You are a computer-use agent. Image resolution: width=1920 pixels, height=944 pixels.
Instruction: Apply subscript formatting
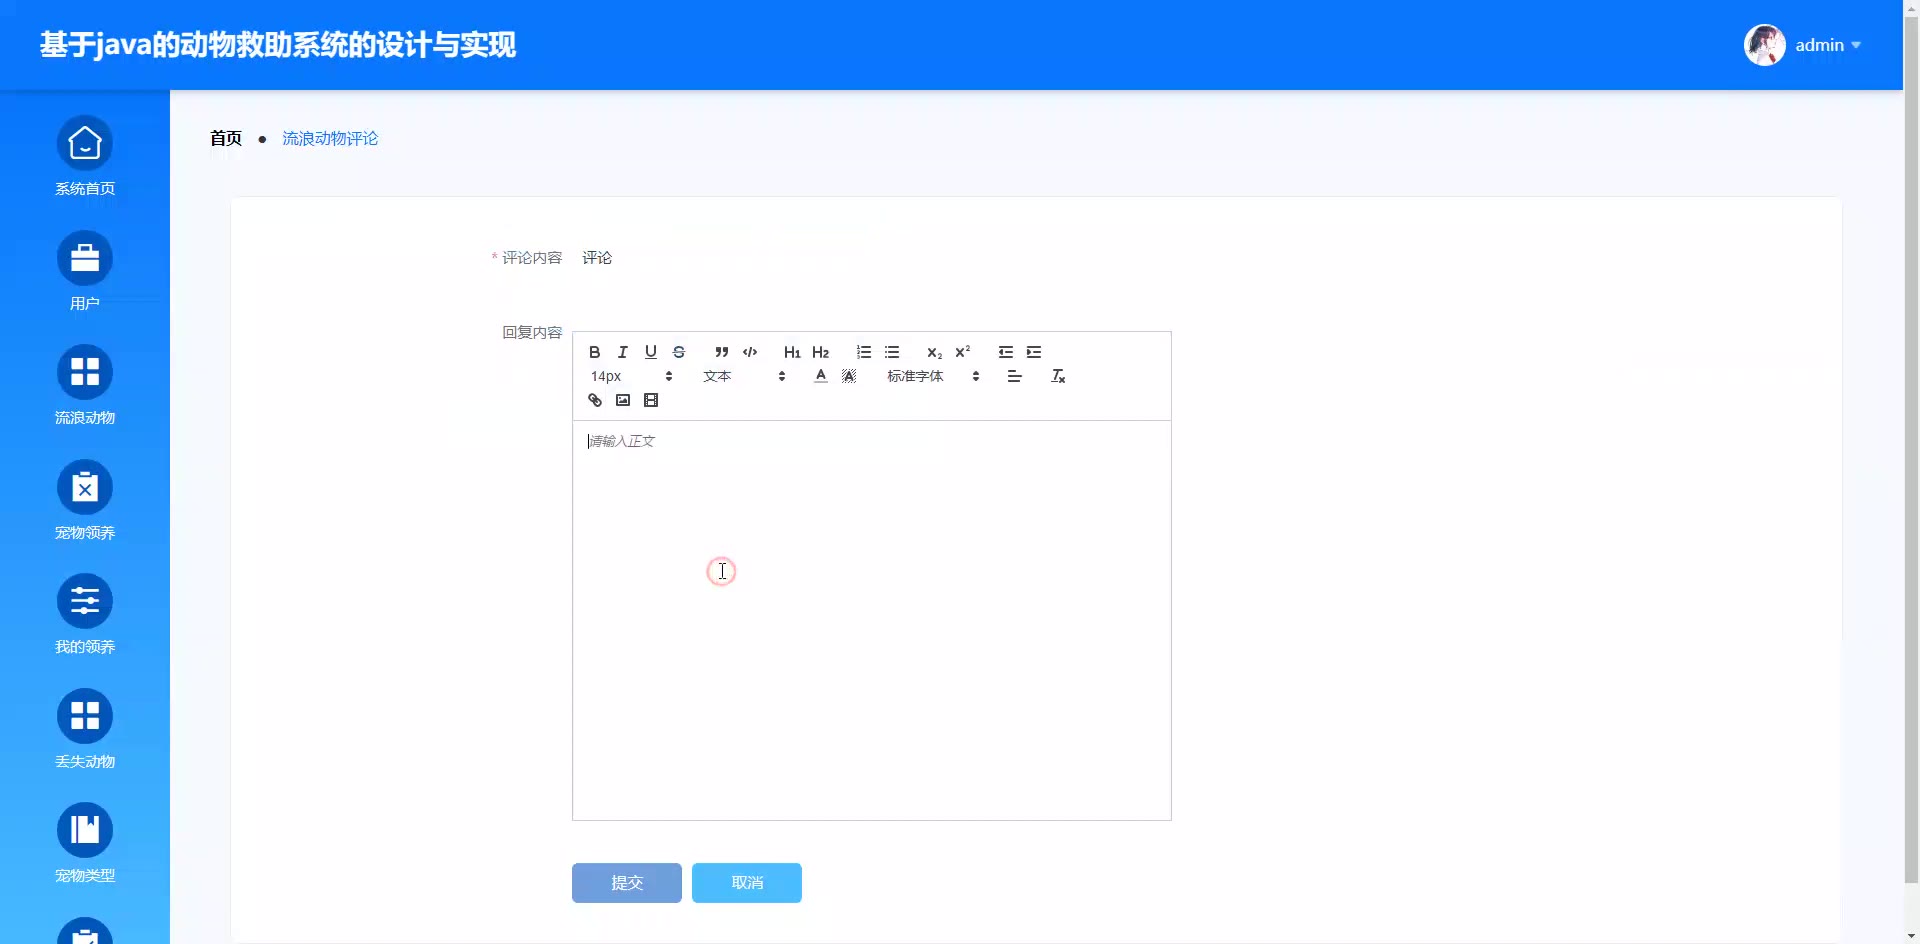pyautogui.click(x=934, y=352)
